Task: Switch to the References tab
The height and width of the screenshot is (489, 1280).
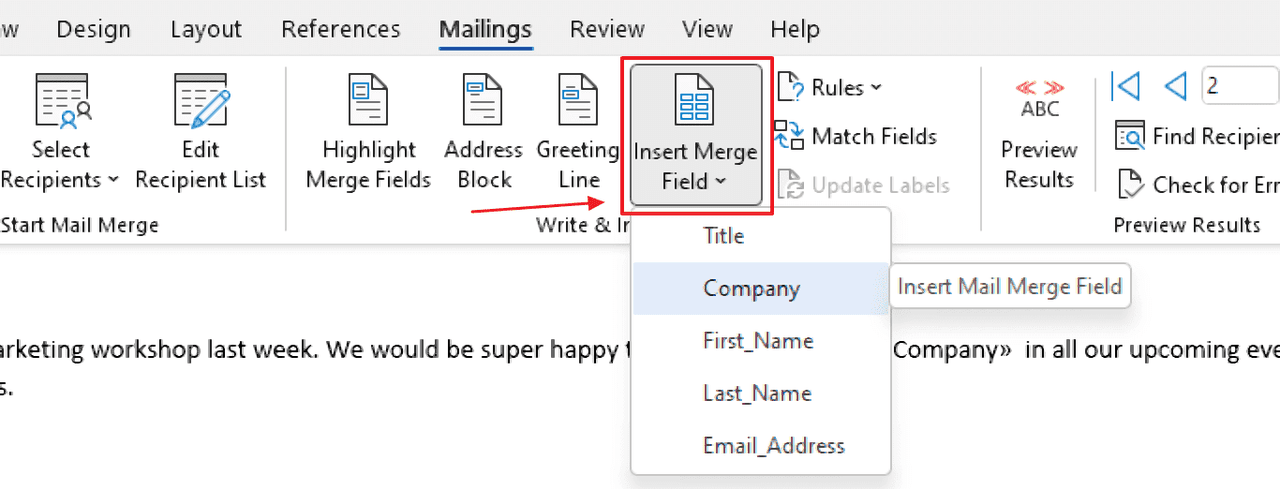Action: pyautogui.click(x=340, y=29)
